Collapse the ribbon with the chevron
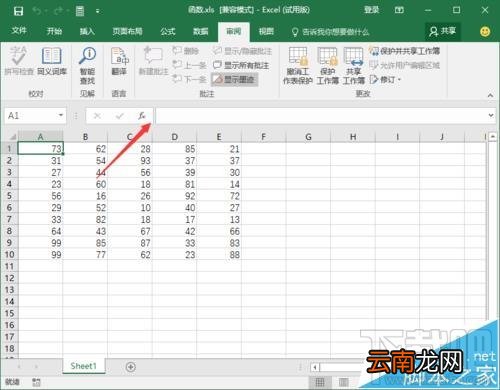 click(490, 95)
